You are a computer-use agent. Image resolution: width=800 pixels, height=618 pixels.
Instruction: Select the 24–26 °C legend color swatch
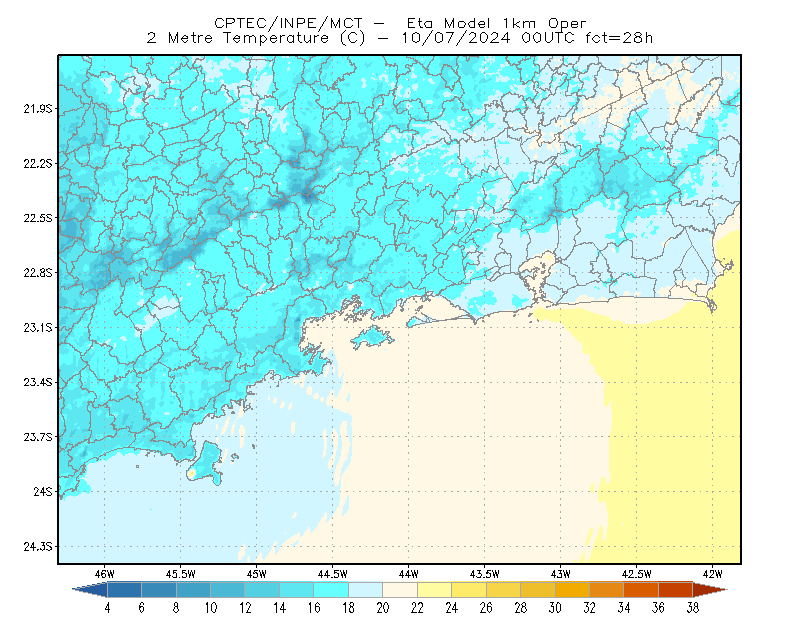[469, 589]
